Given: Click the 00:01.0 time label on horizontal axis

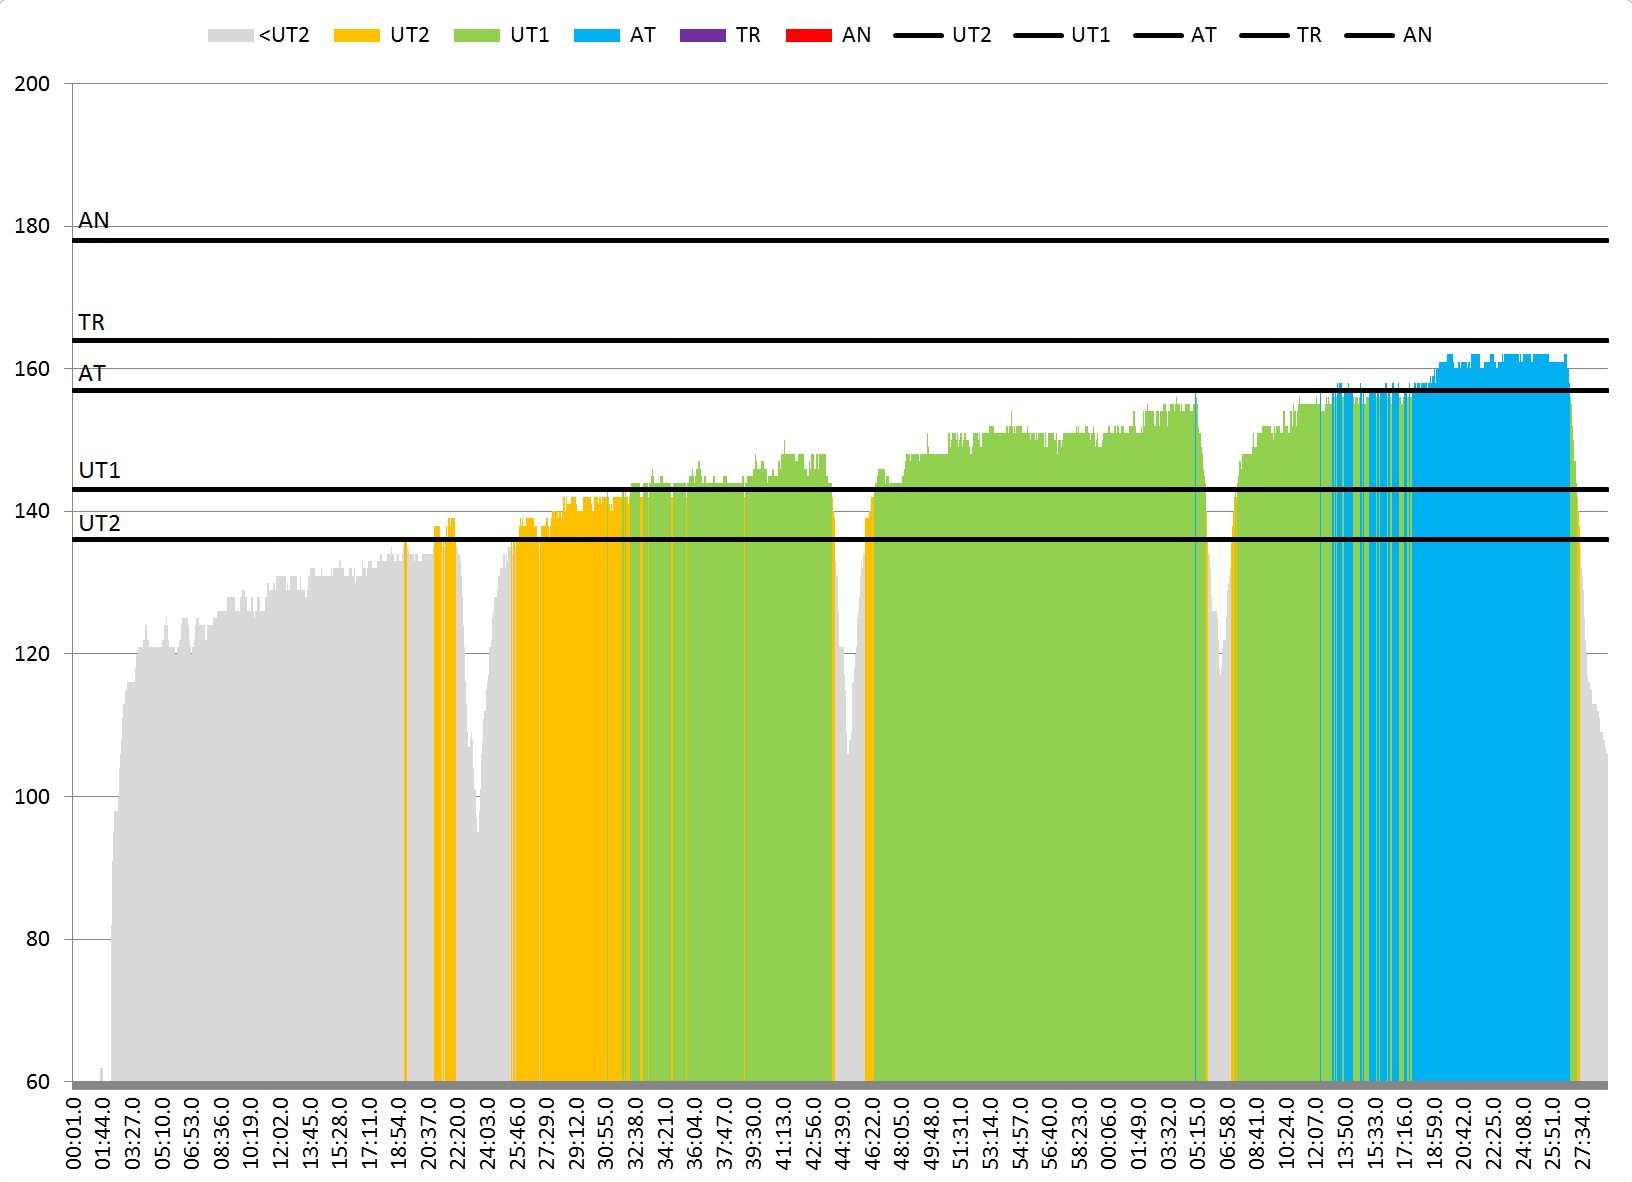Looking at the screenshot, I should pyautogui.click(x=74, y=1132).
